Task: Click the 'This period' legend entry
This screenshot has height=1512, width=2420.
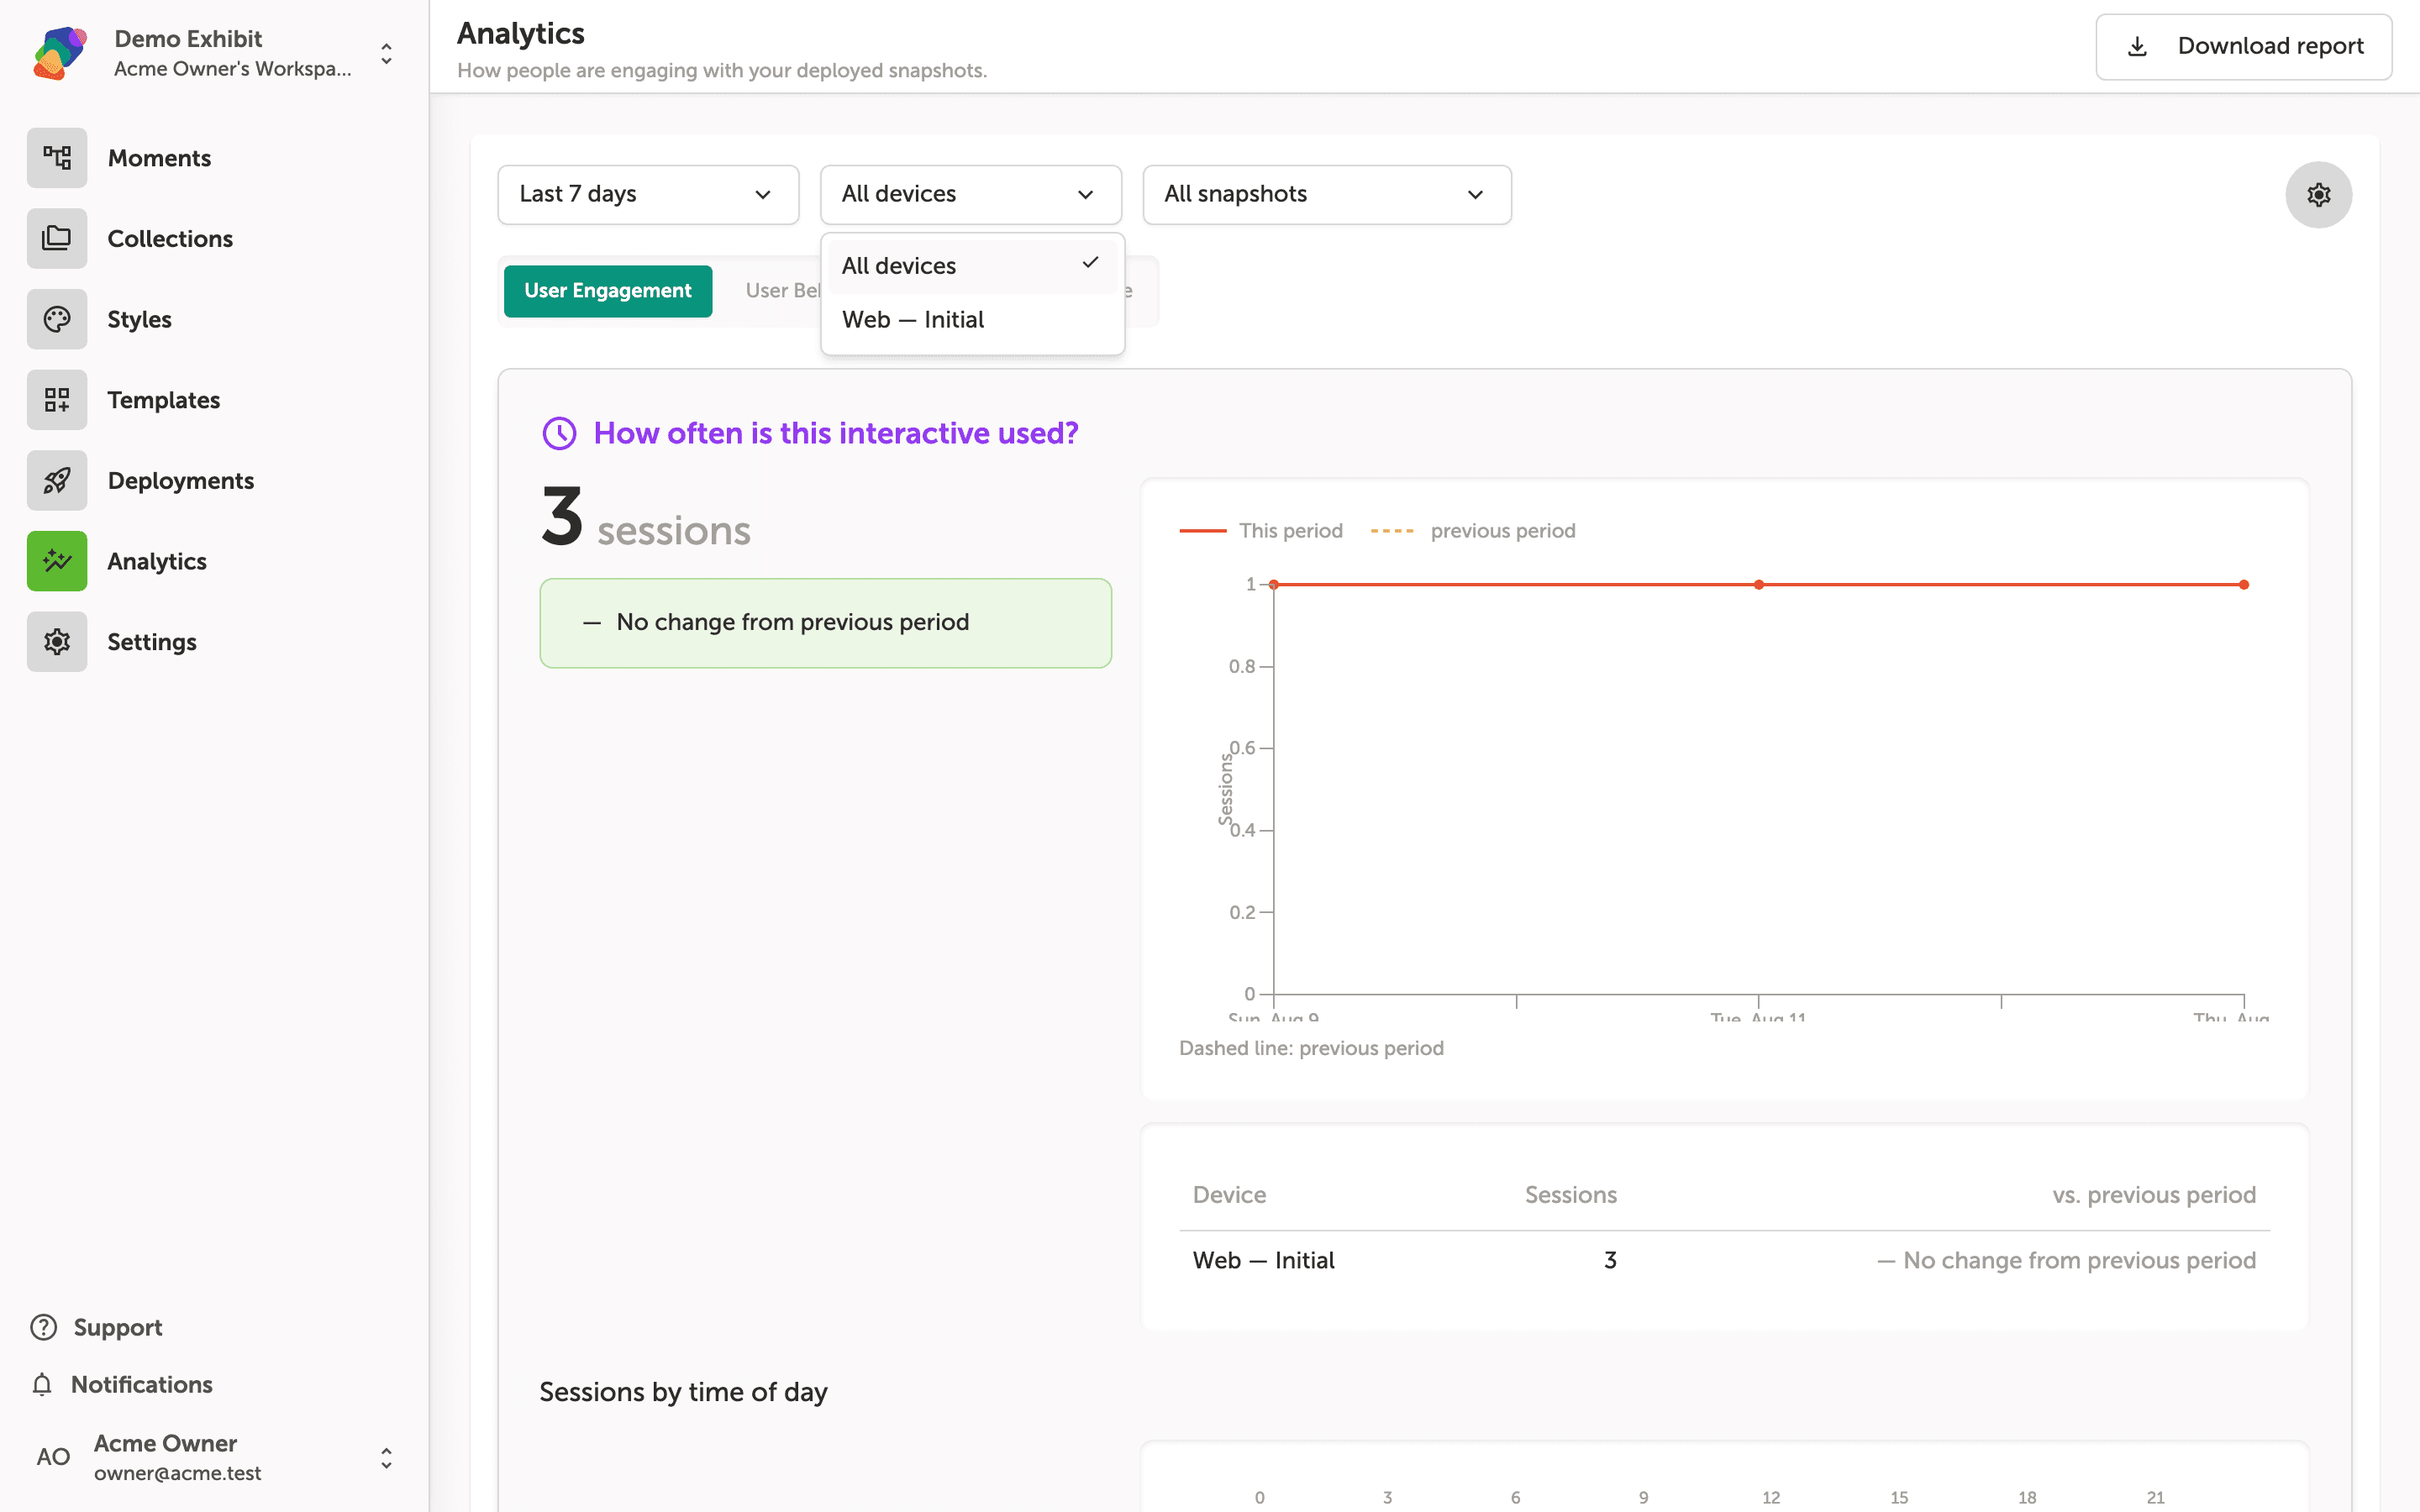Action: 1261,531
